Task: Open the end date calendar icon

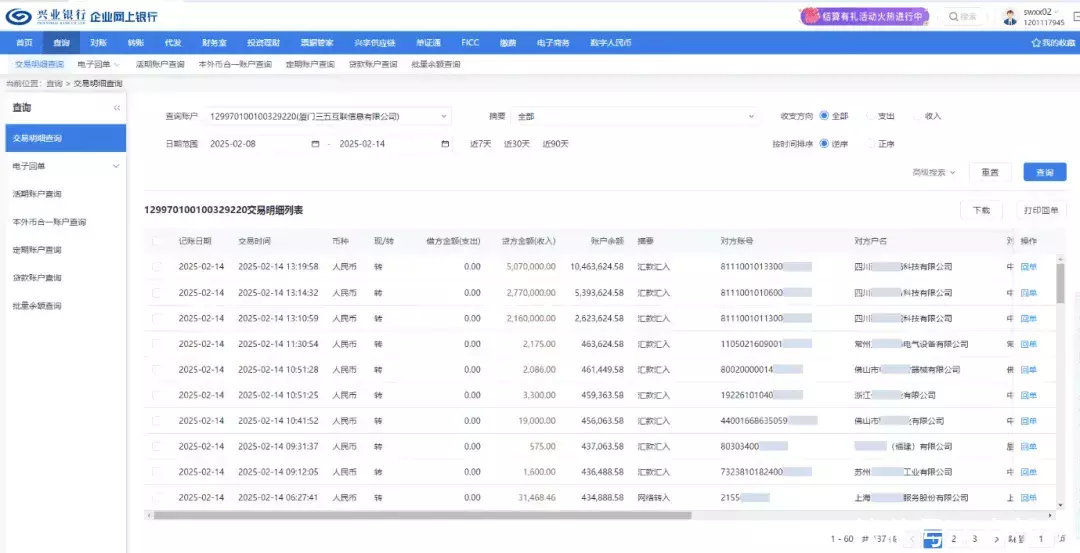Action: 445,144
